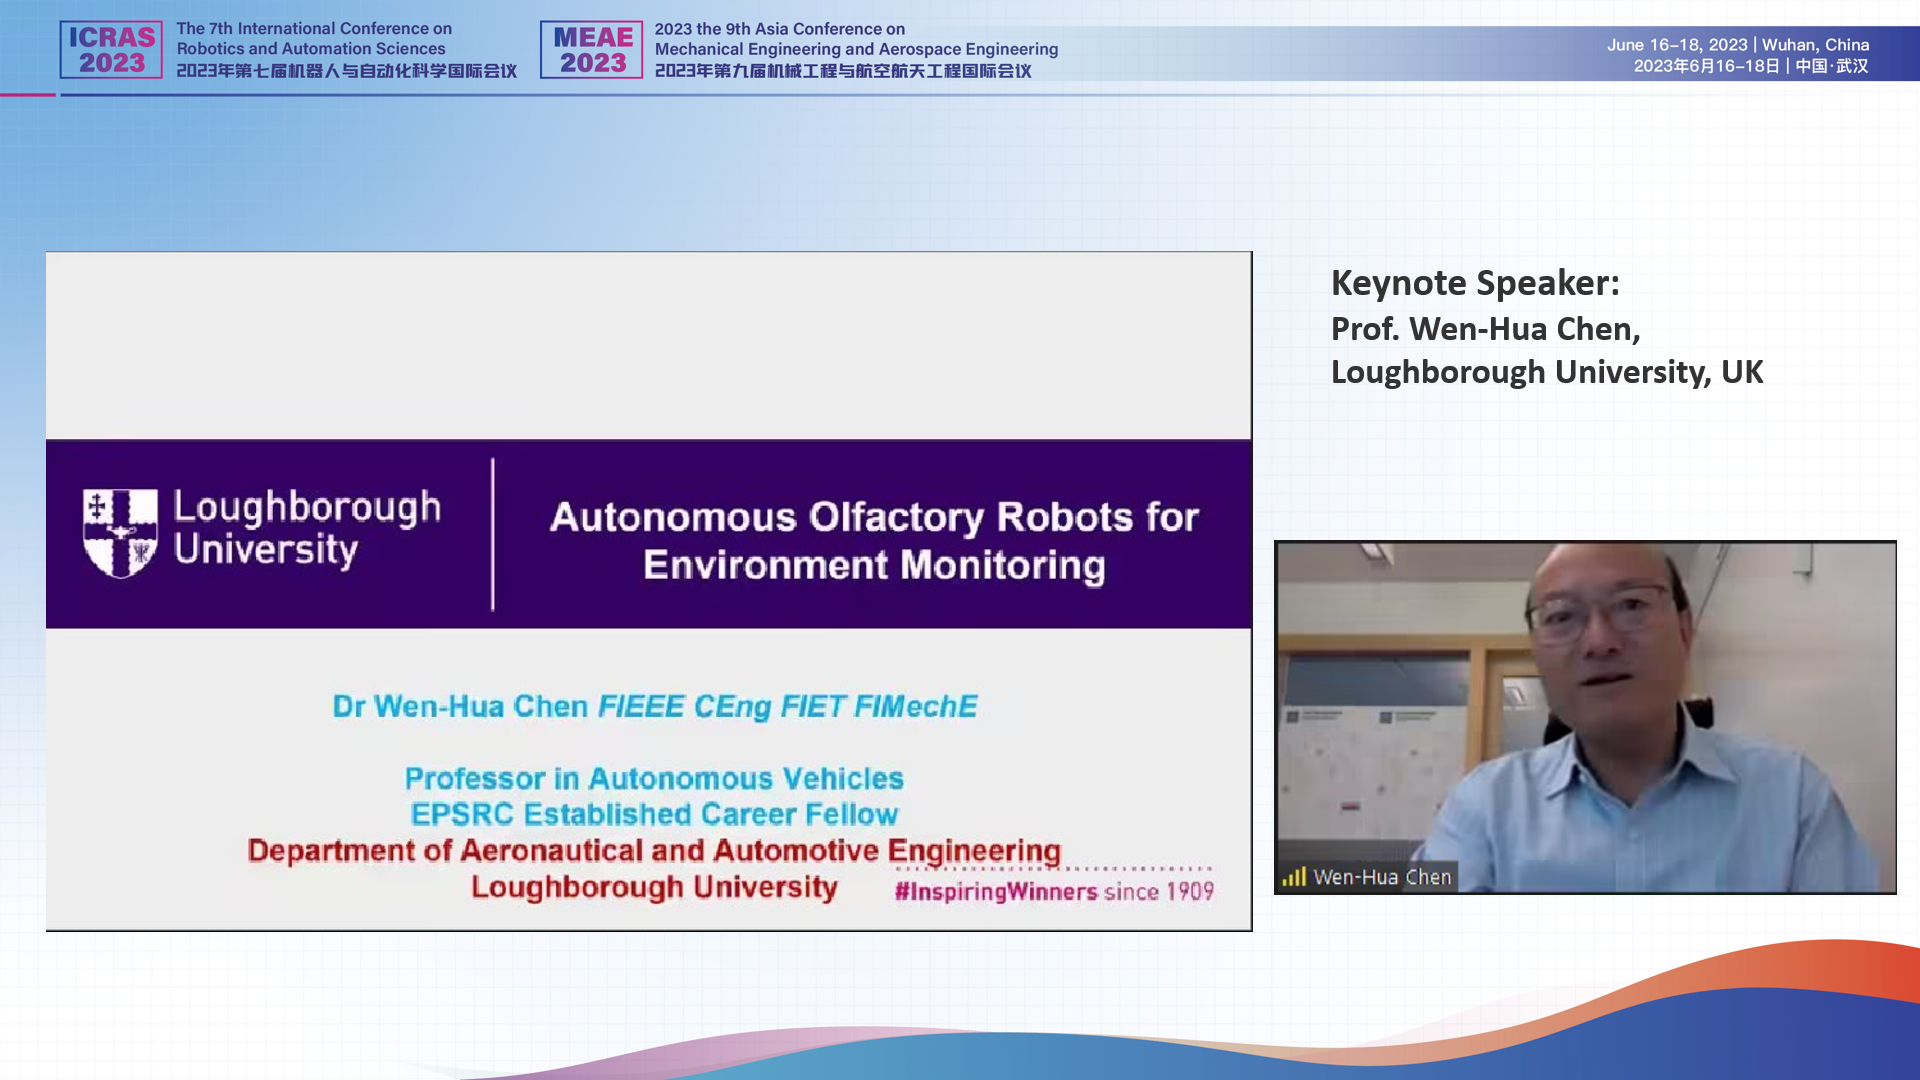Click 'Dr Wen-Hua Chen FIEEE CEng FIET FIMechE'
1920x1080 pixels.
655,706
